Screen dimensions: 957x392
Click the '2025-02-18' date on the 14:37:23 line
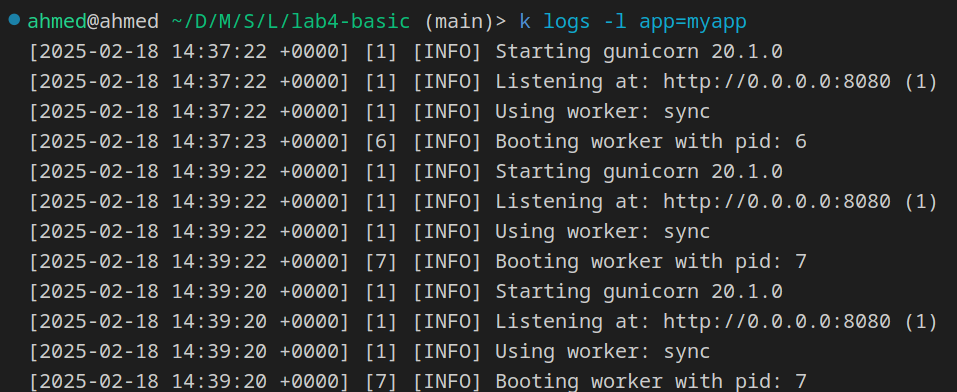(x=99, y=142)
